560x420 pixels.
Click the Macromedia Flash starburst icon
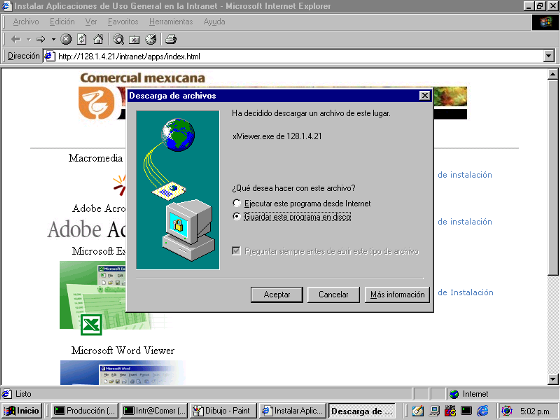(x=120, y=185)
